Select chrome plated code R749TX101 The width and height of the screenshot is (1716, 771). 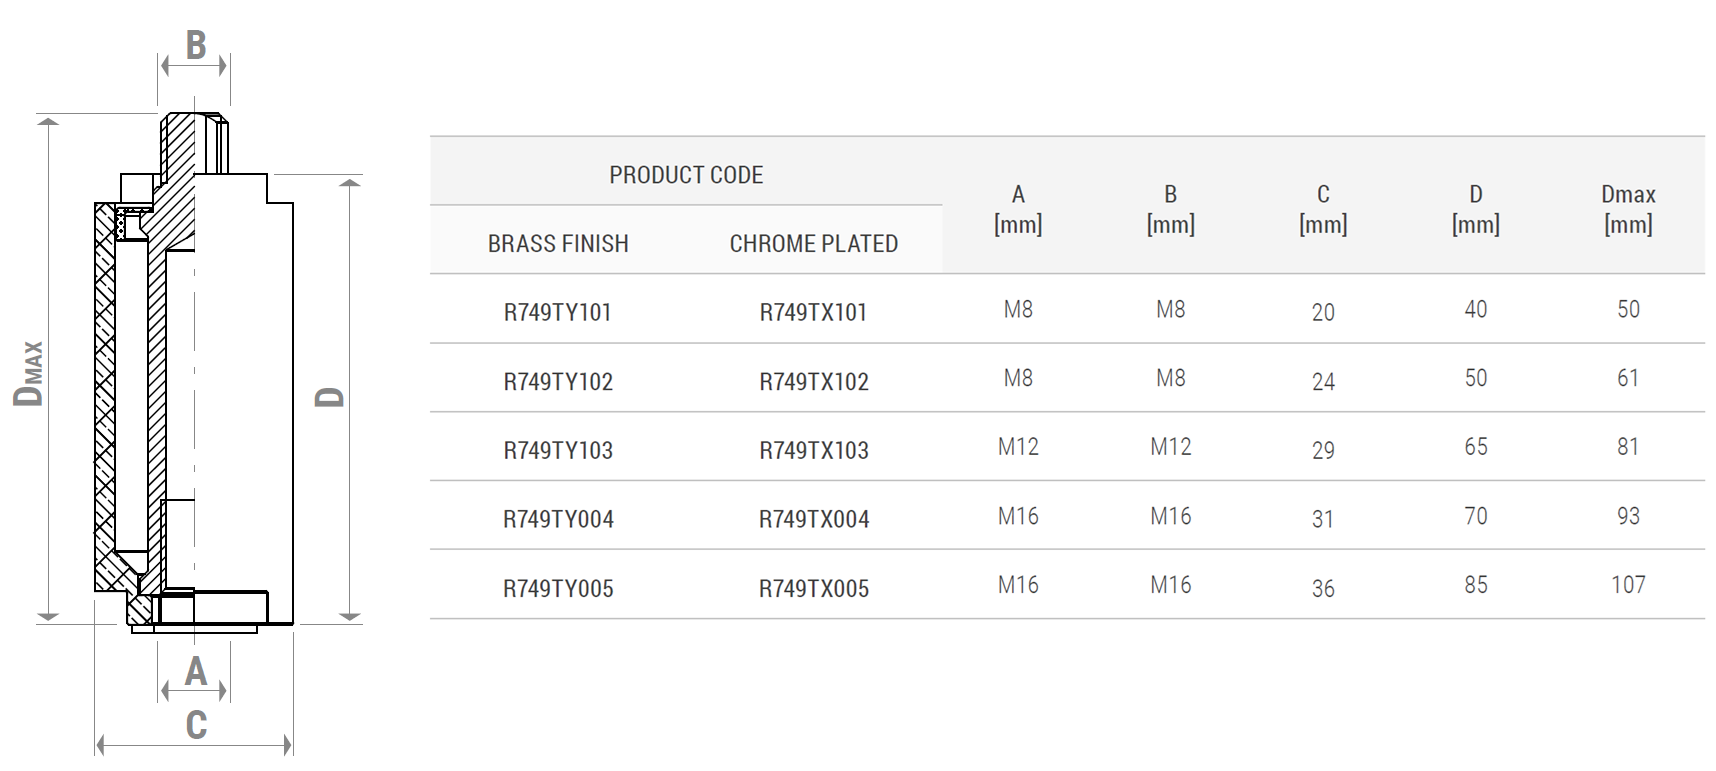(813, 312)
